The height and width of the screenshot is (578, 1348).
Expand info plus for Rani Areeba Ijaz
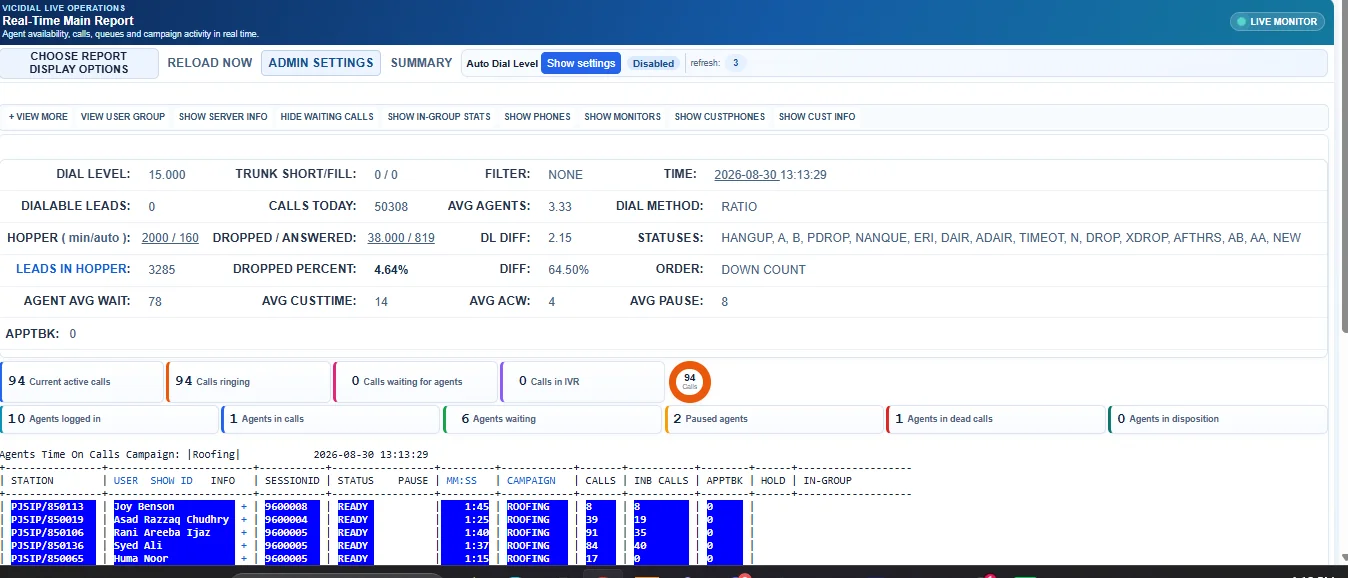[x=243, y=533]
